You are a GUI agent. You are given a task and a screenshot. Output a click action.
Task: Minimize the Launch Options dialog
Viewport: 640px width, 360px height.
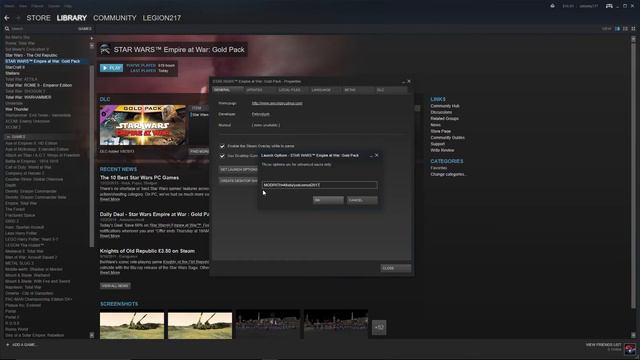click(x=371, y=156)
